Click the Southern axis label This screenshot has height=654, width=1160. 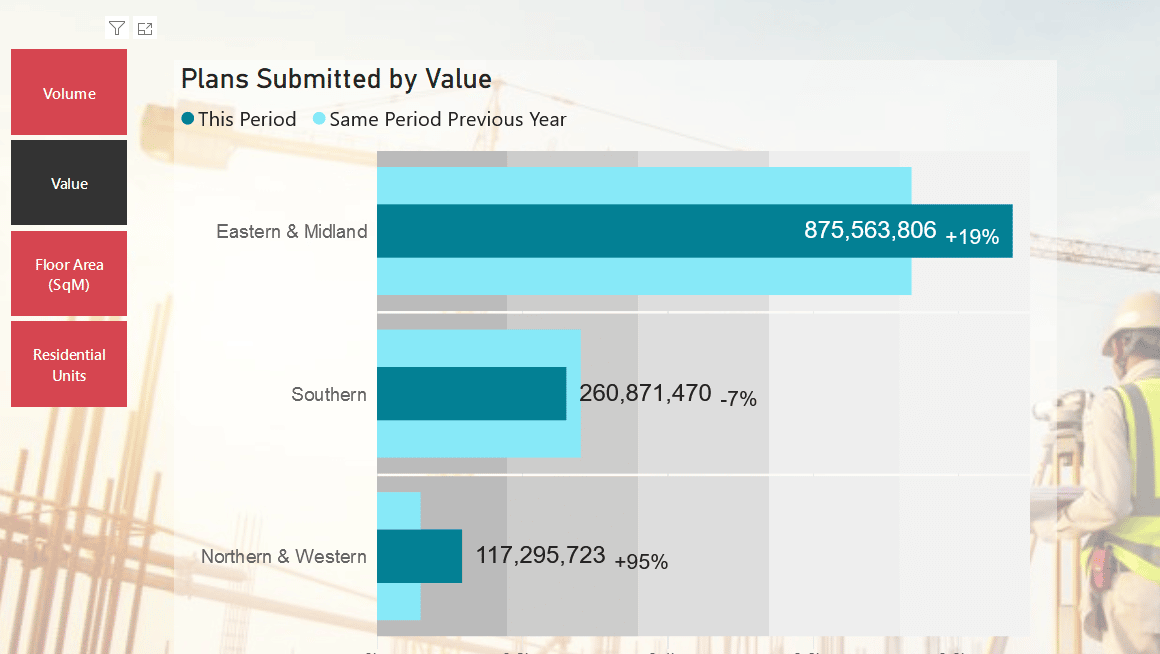329,394
